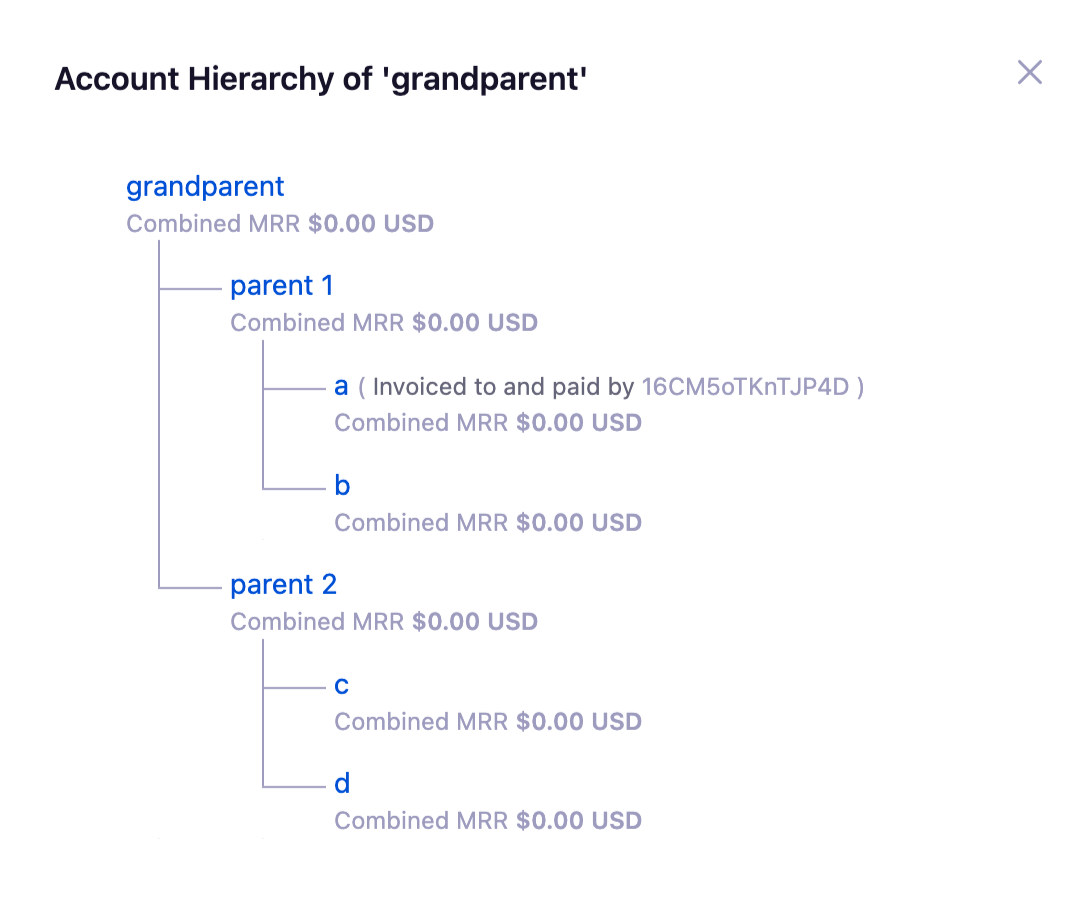Click the branch line leading to account d

[x=294, y=787]
